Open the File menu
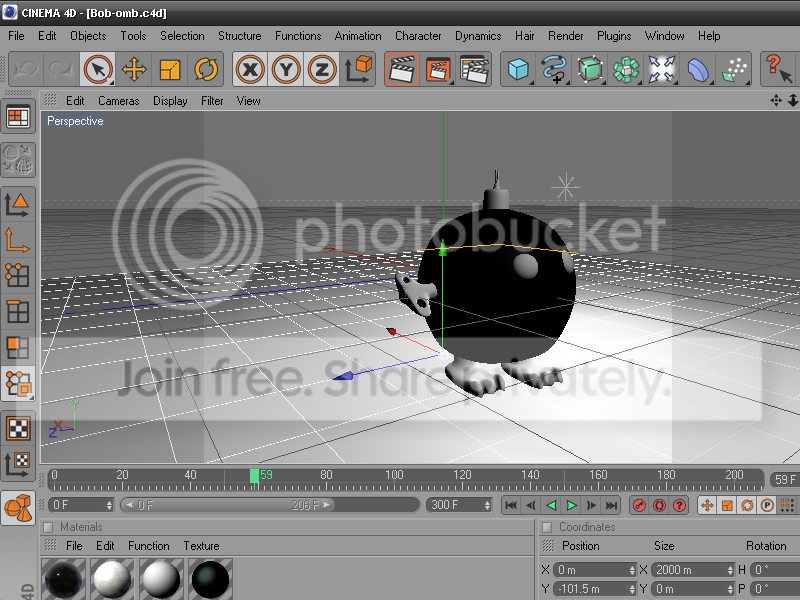This screenshot has width=800, height=600. click(16, 36)
